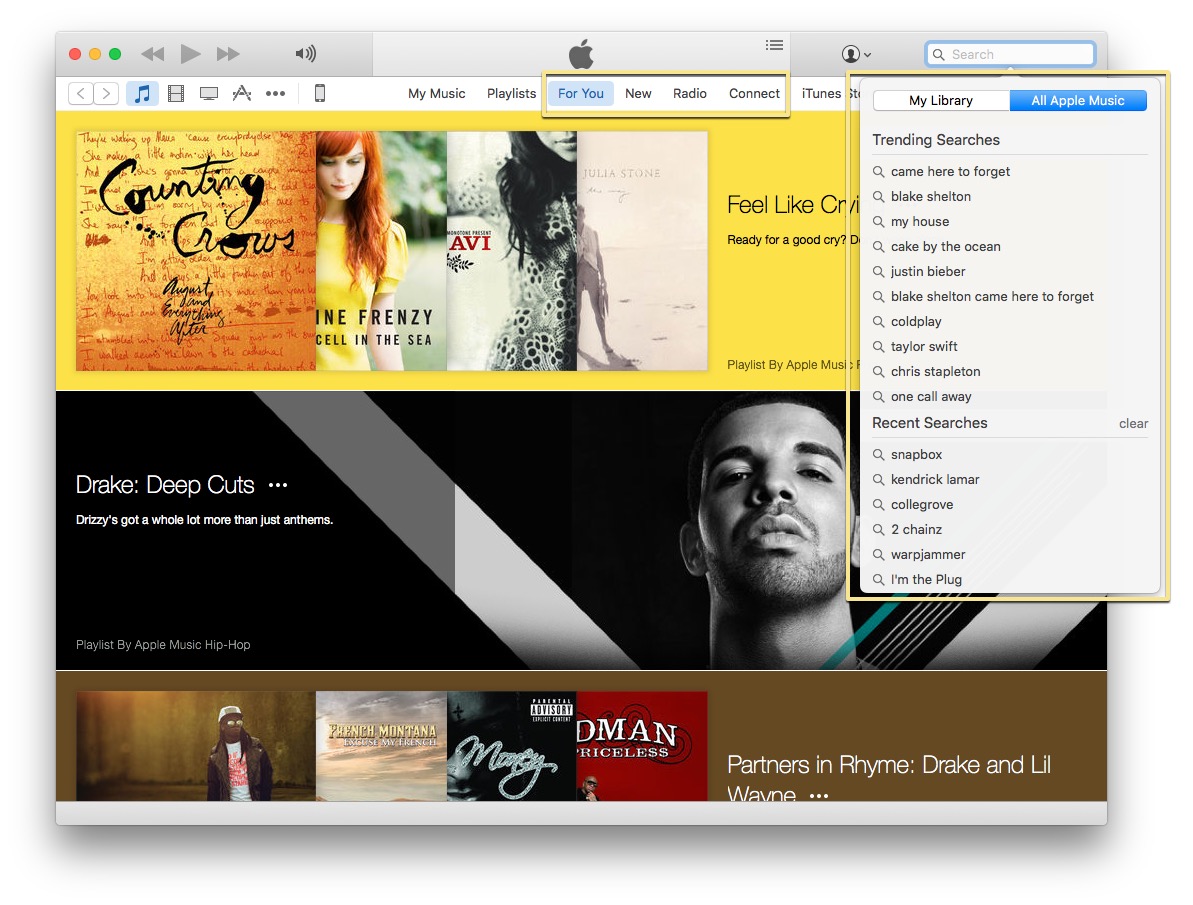
Task: Select the Music section icon
Action: (x=142, y=92)
